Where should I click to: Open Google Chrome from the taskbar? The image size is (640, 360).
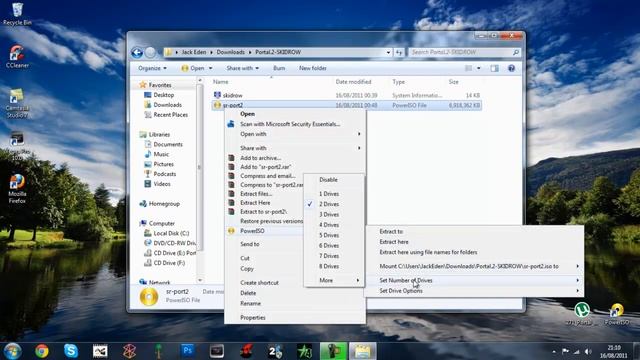coord(42,351)
